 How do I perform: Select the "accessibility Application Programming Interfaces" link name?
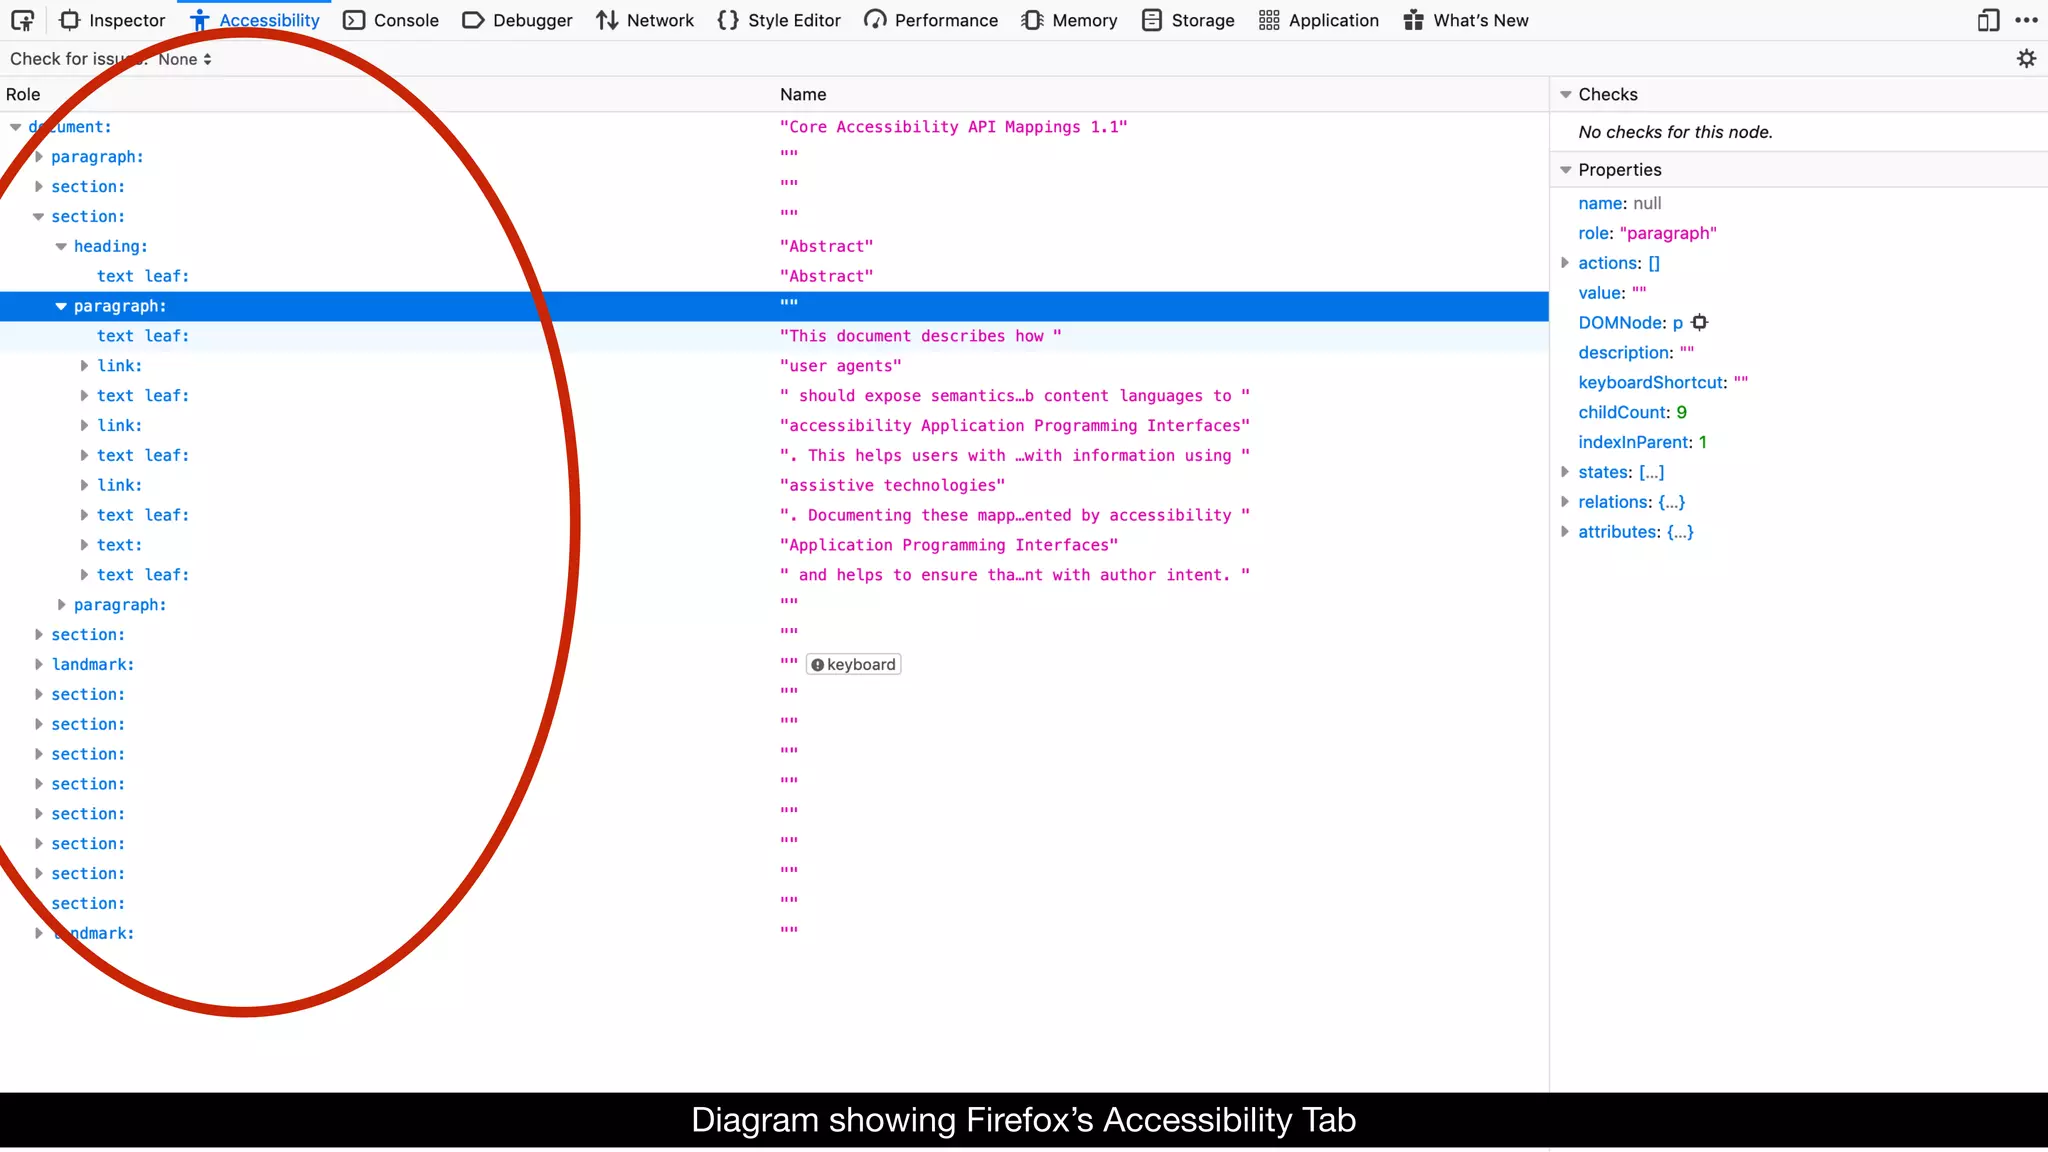(x=1014, y=426)
